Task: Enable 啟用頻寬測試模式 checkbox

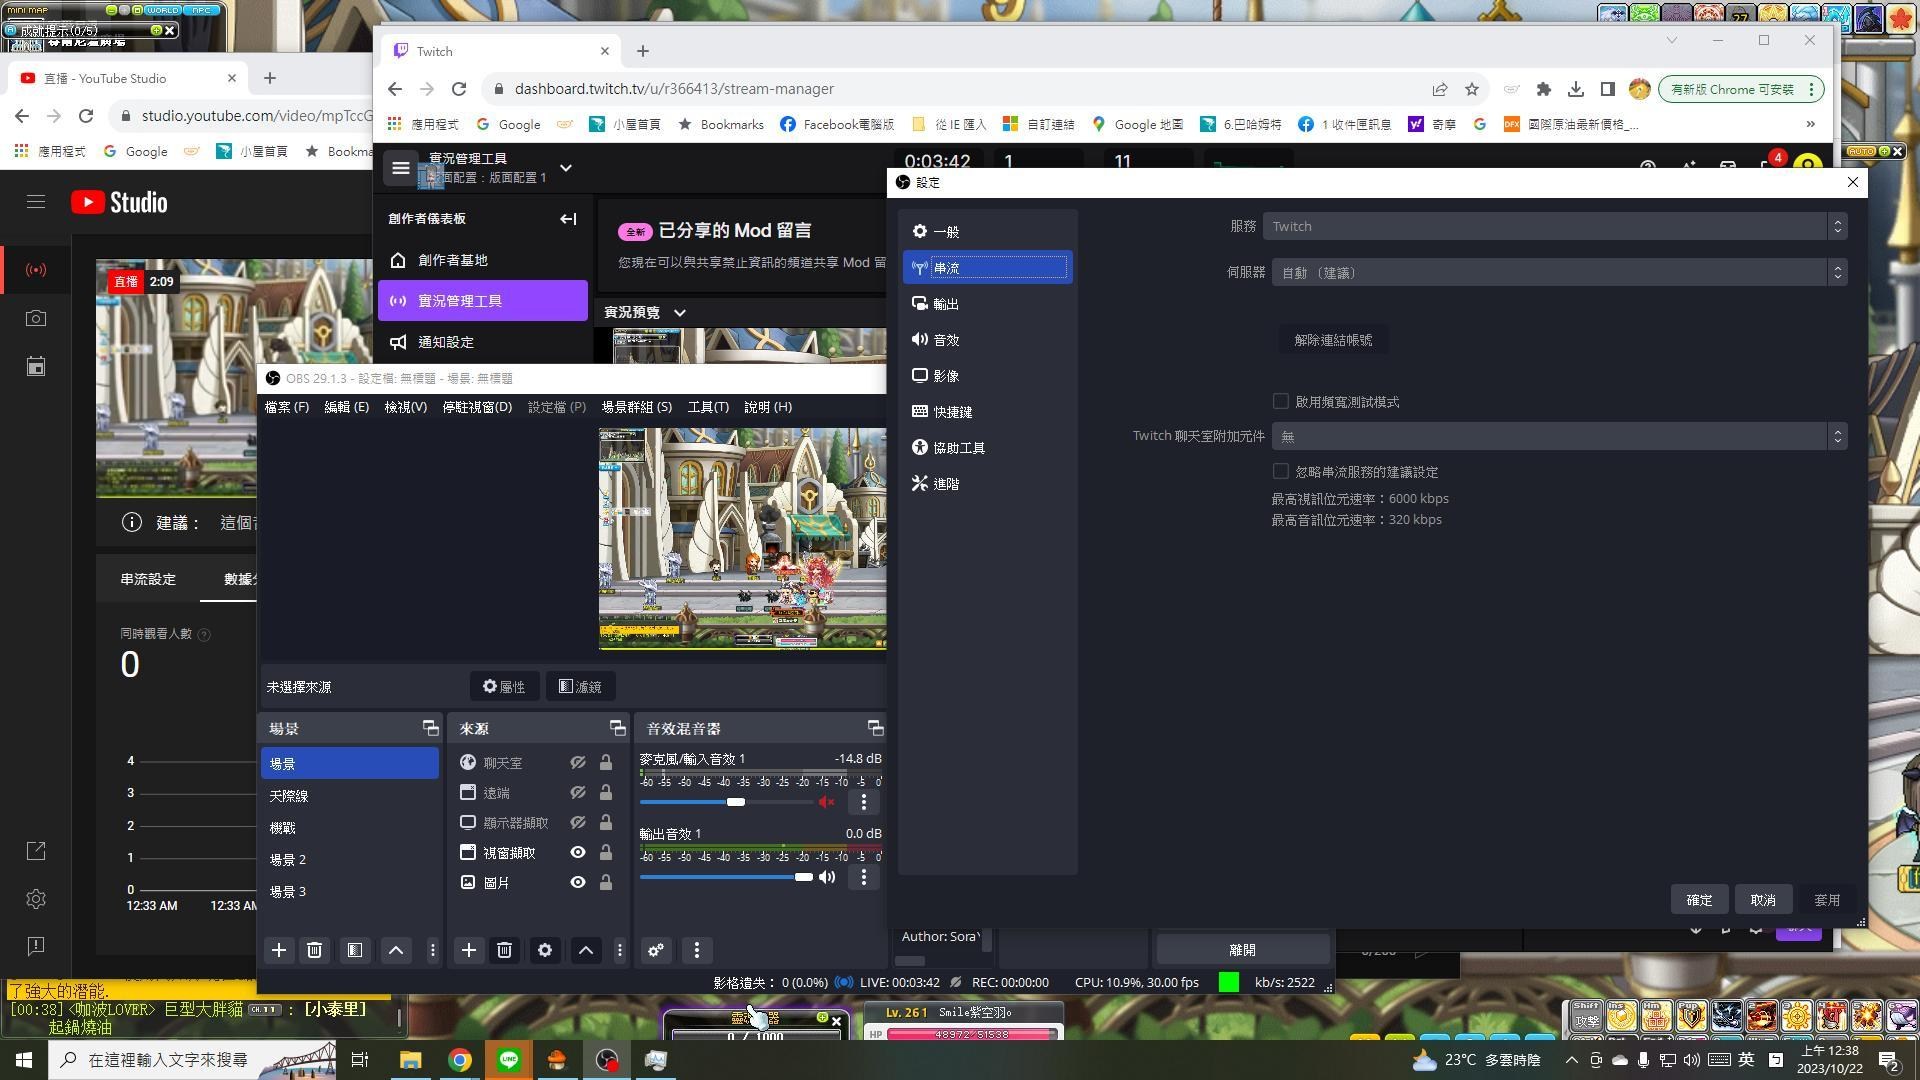Action: pyautogui.click(x=1281, y=401)
